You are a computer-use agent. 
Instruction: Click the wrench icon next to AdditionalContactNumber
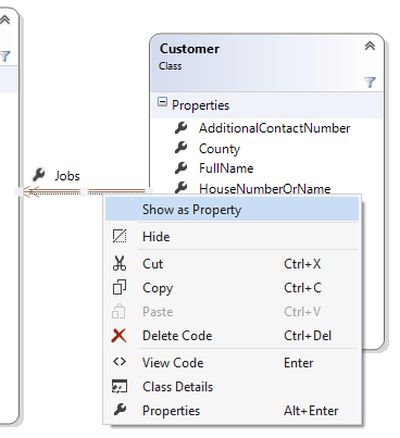point(181,128)
